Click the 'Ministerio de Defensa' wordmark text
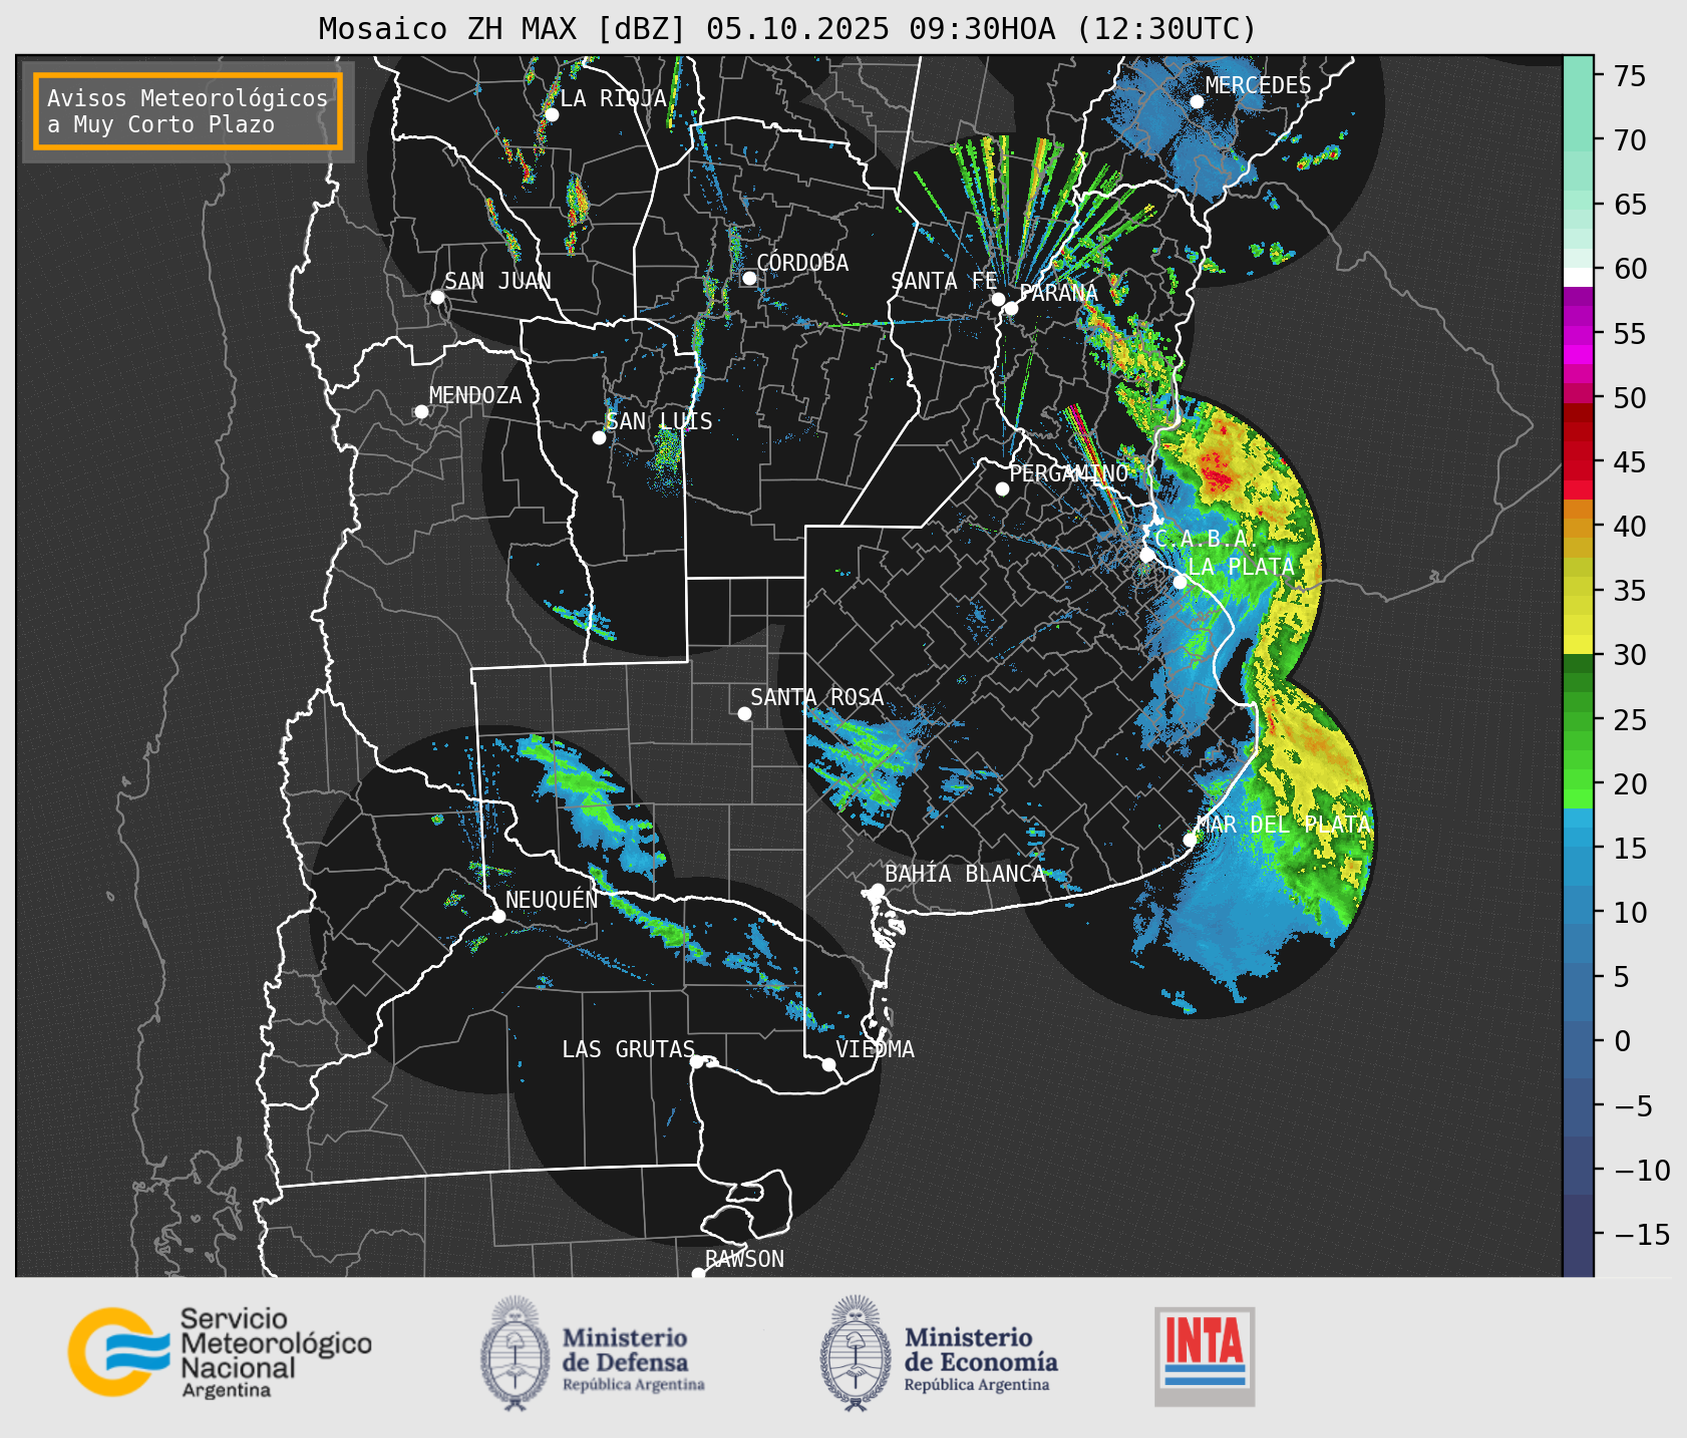 (626, 1349)
